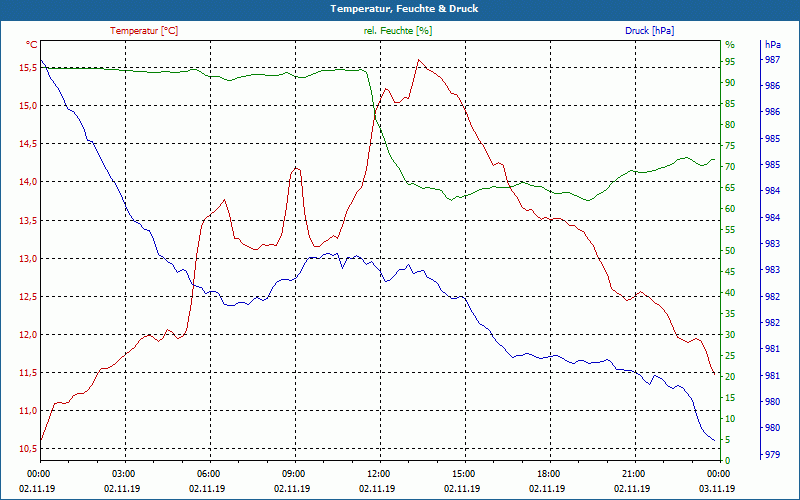Click the '15,0' temperature axis value

pyautogui.click(x=29, y=106)
